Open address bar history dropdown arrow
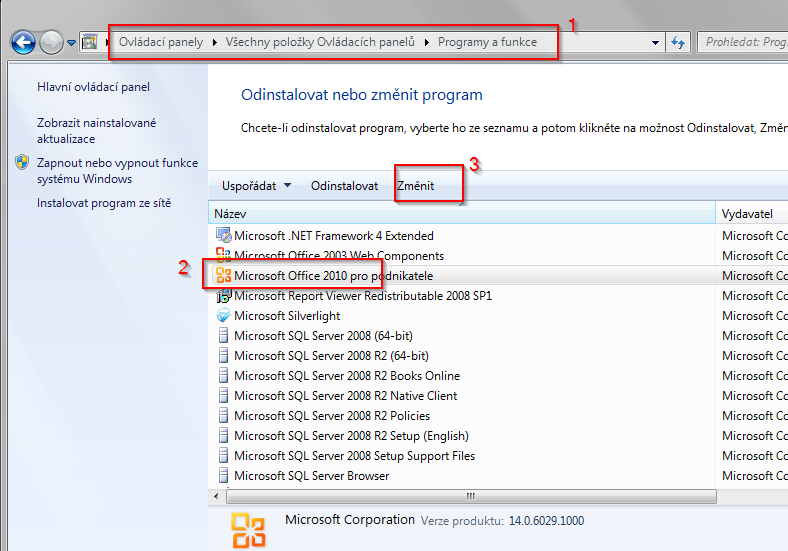This screenshot has width=788, height=551. [x=655, y=43]
